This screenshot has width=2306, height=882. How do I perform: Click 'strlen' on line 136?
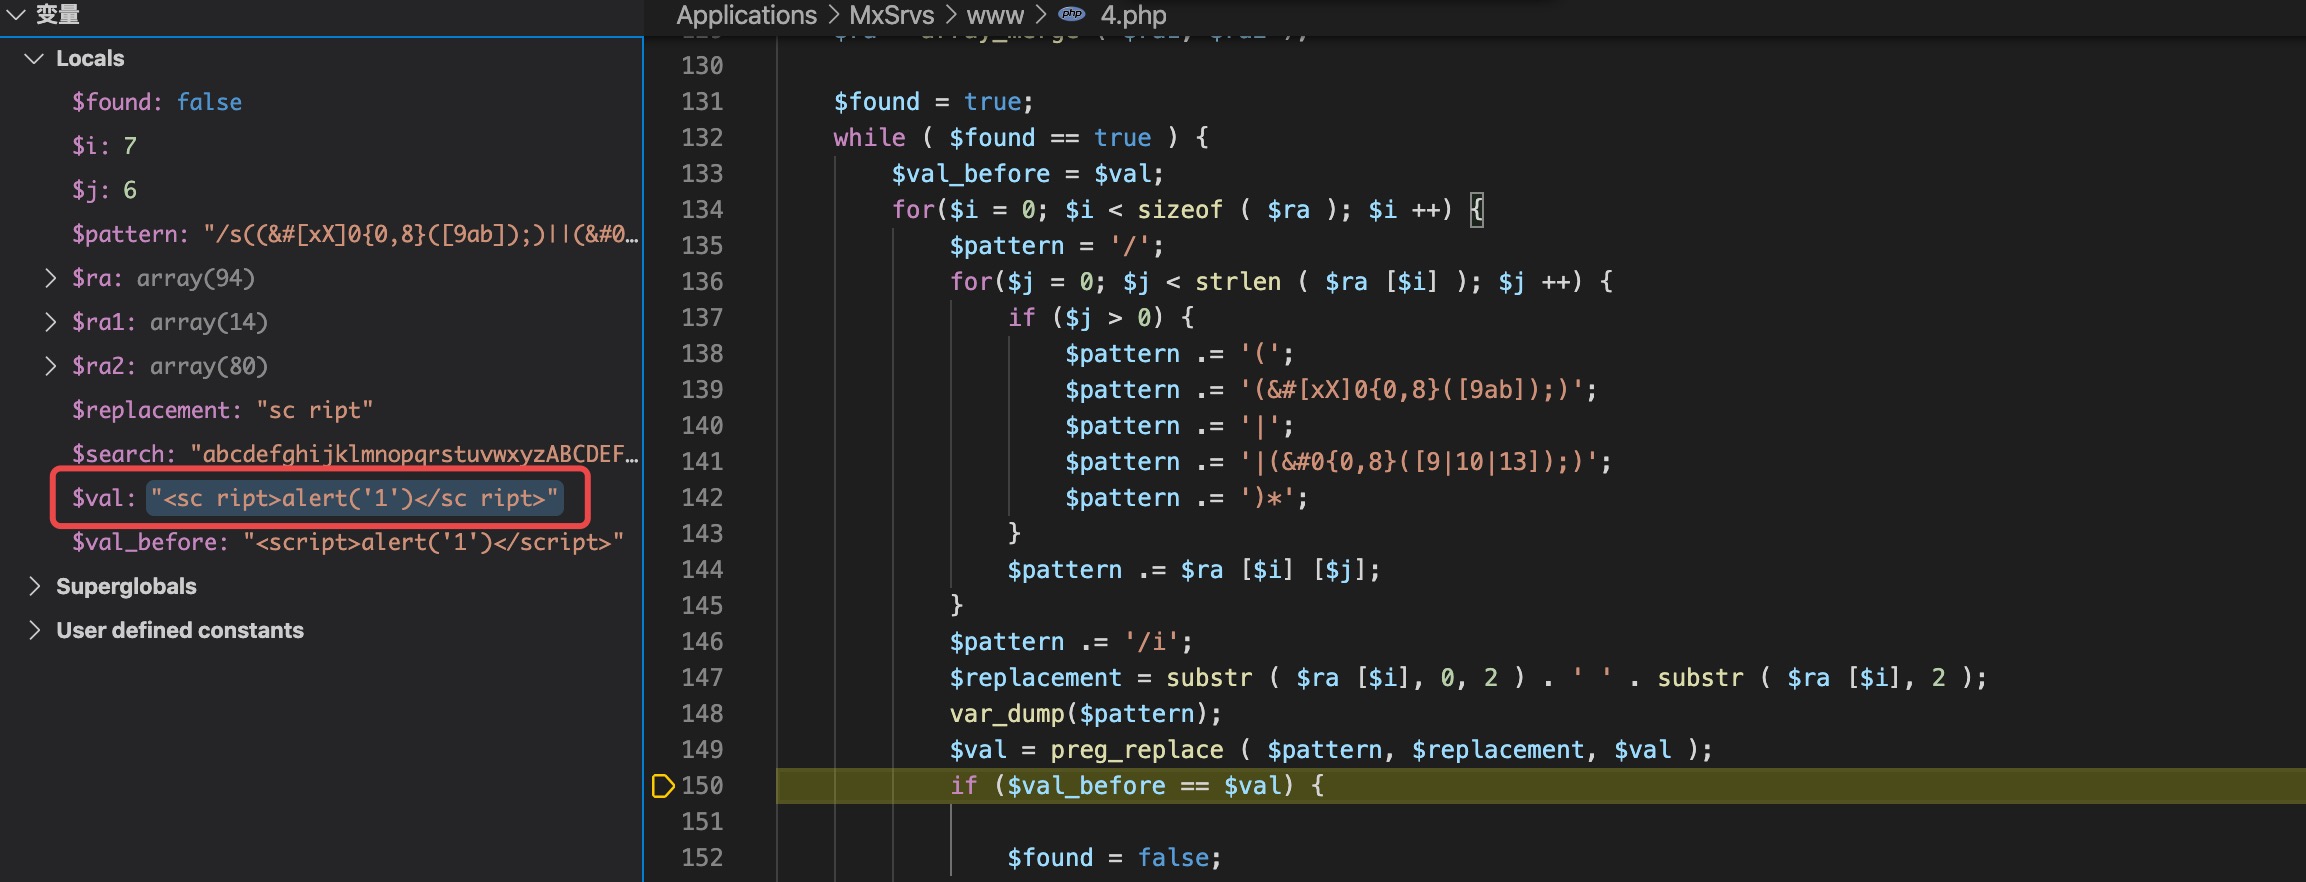click(1238, 282)
